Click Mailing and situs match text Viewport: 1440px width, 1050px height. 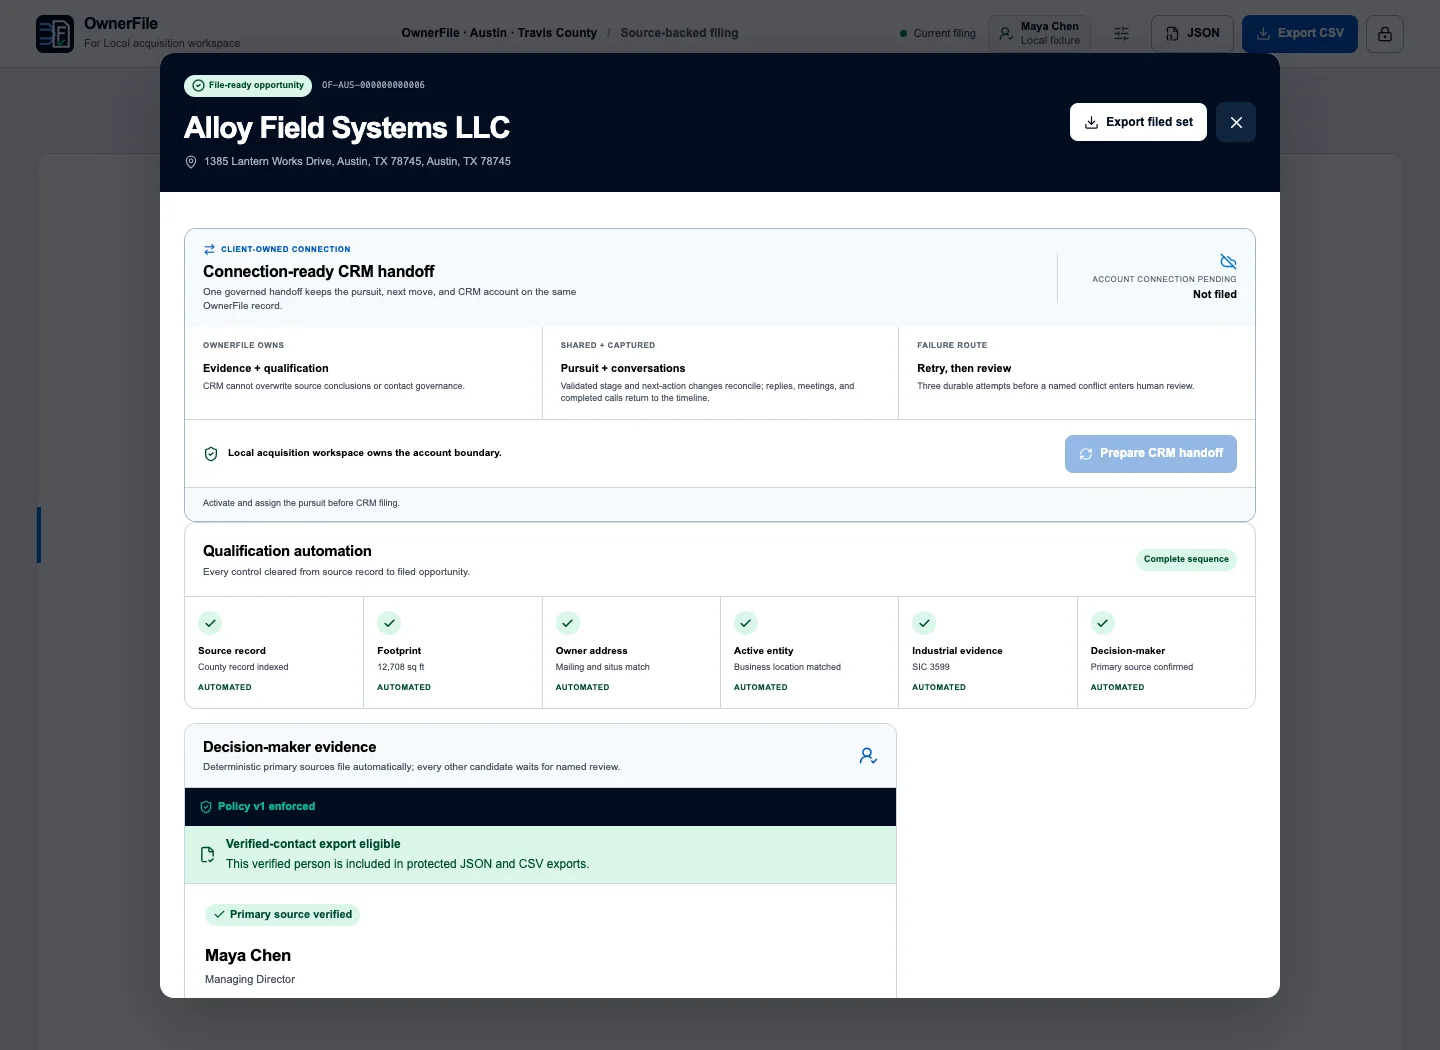(x=603, y=667)
